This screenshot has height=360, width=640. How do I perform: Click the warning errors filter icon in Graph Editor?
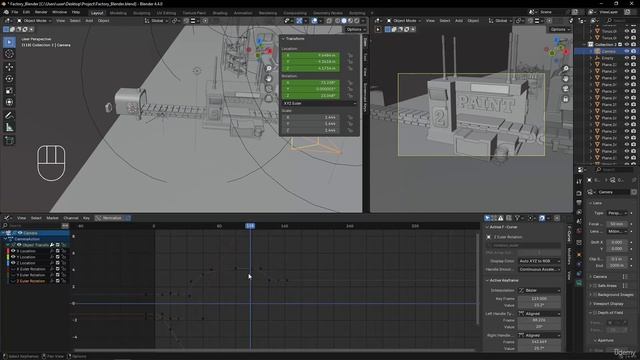click(501, 218)
